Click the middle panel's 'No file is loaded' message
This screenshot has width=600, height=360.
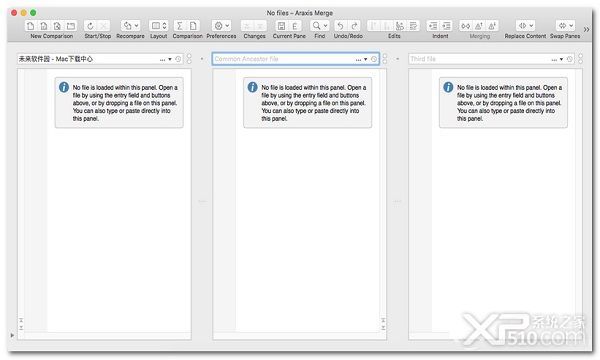click(x=314, y=103)
